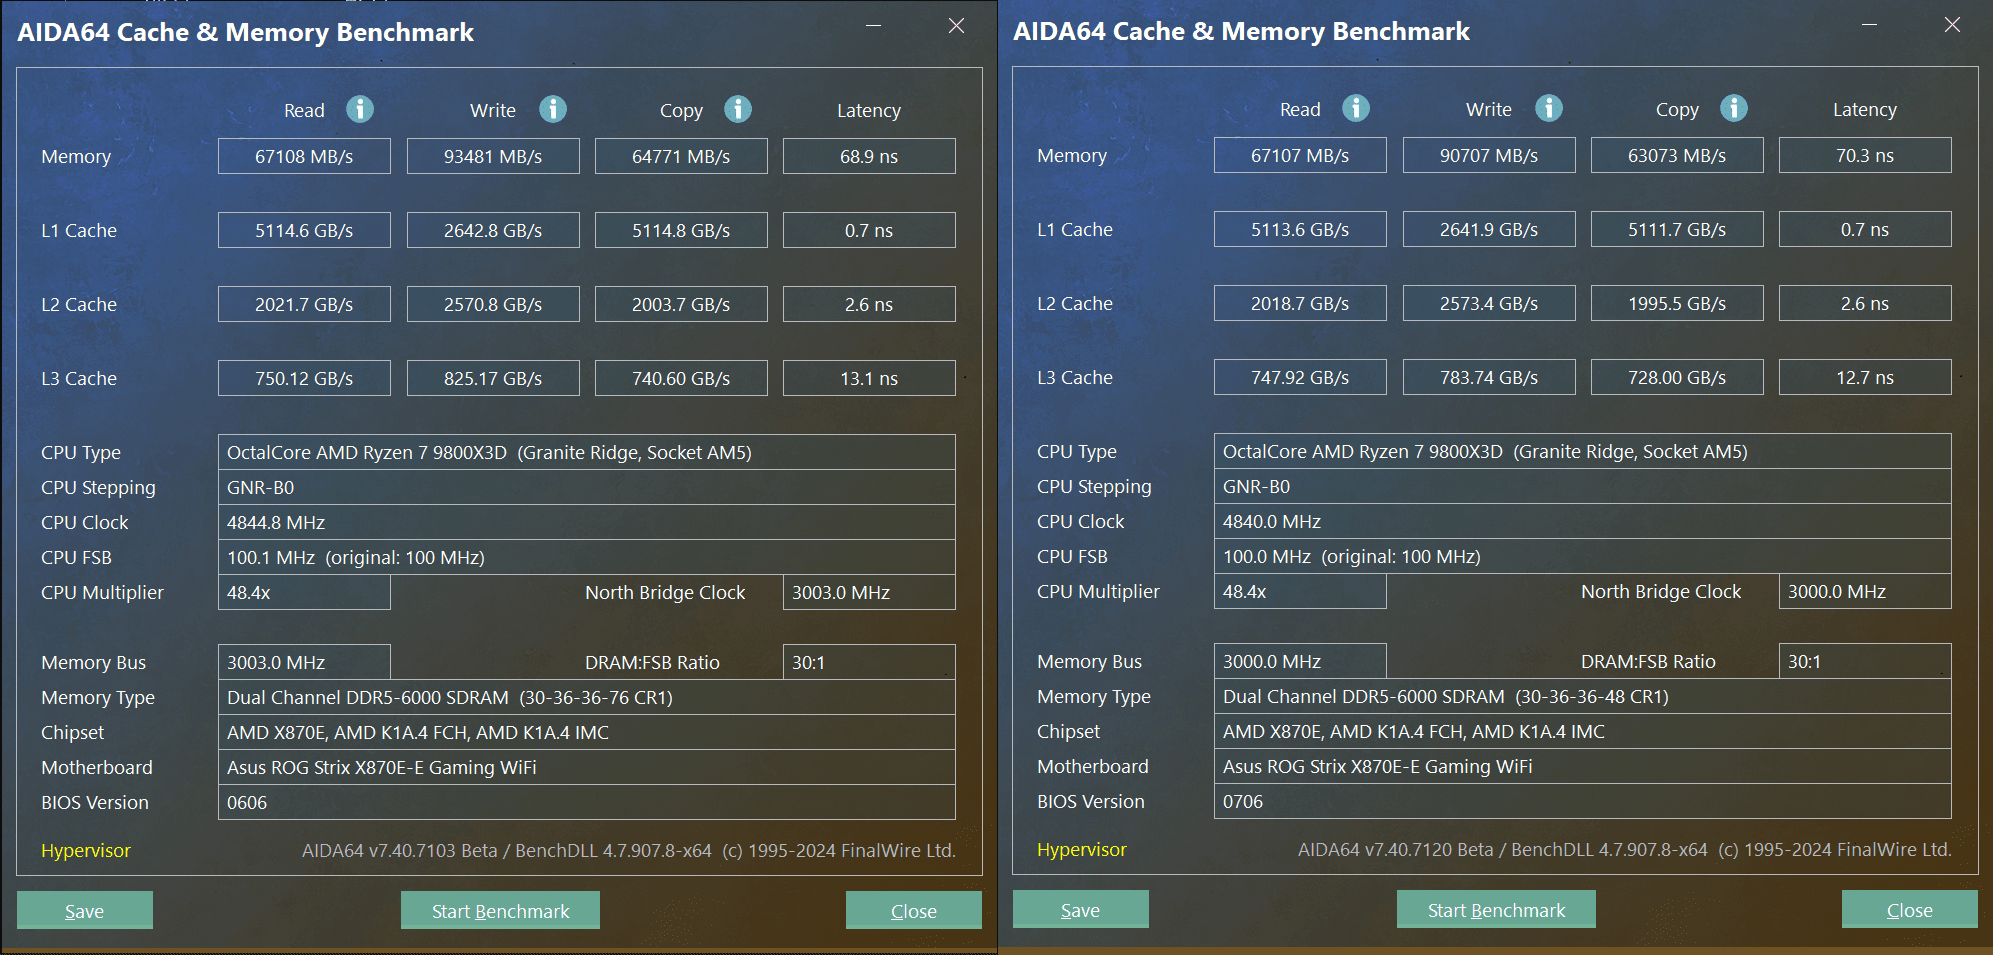Click the Read info icon in right window
Viewport: 1993px width, 955px height.
[x=1356, y=108]
